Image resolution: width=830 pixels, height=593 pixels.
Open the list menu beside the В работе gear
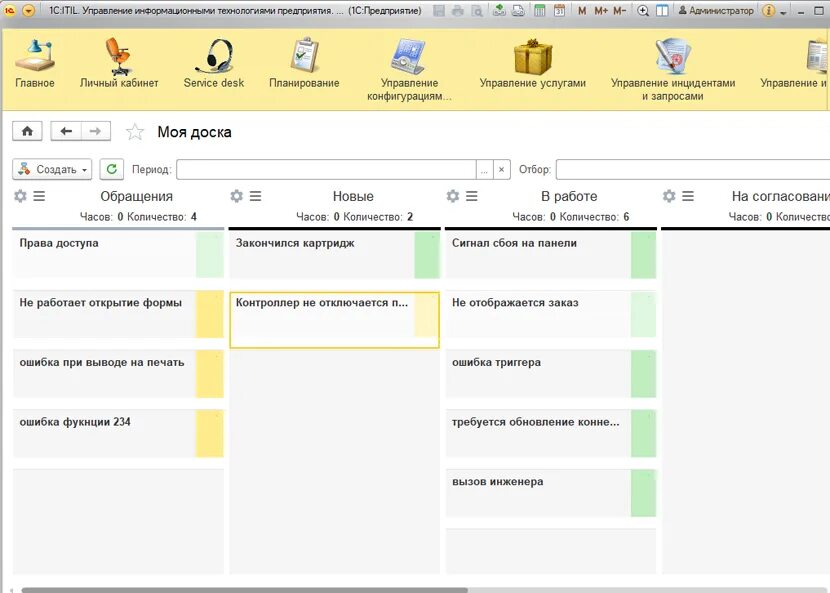click(x=469, y=196)
